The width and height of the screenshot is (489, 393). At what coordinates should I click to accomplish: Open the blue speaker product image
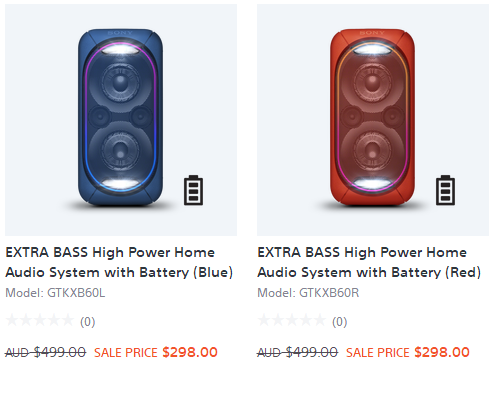[121, 120]
